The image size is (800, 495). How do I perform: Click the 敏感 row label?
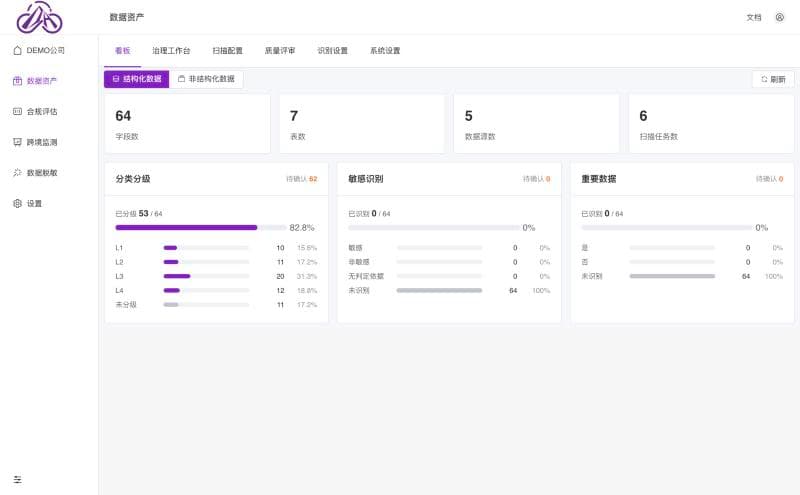(355, 248)
